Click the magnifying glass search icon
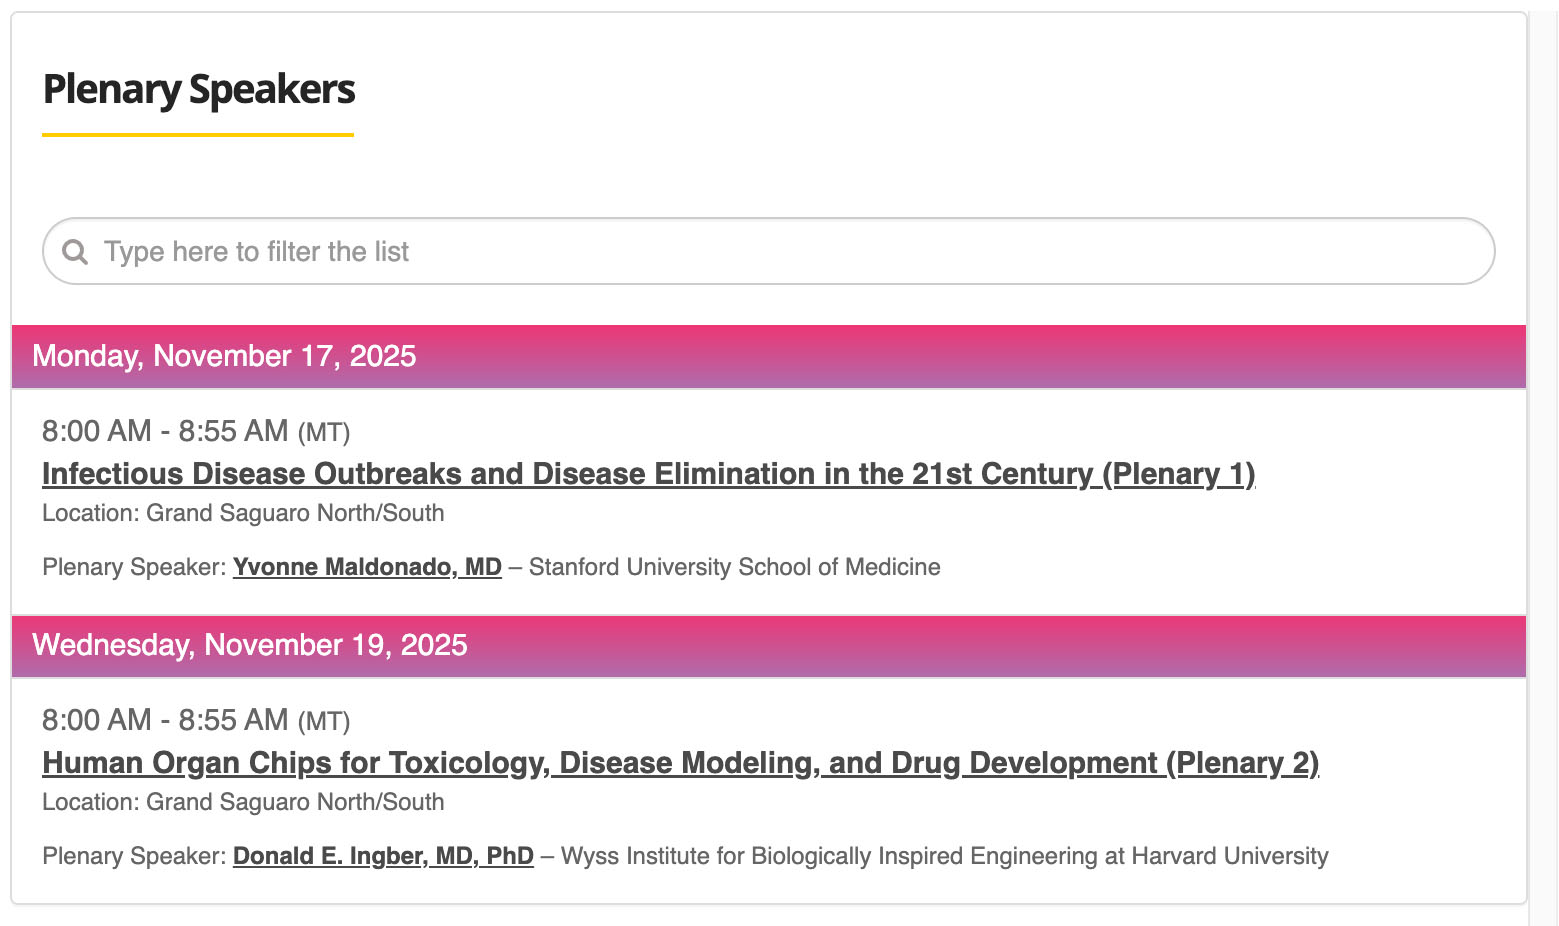The image size is (1559, 926). pyautogui.click(x=75, y=251)
